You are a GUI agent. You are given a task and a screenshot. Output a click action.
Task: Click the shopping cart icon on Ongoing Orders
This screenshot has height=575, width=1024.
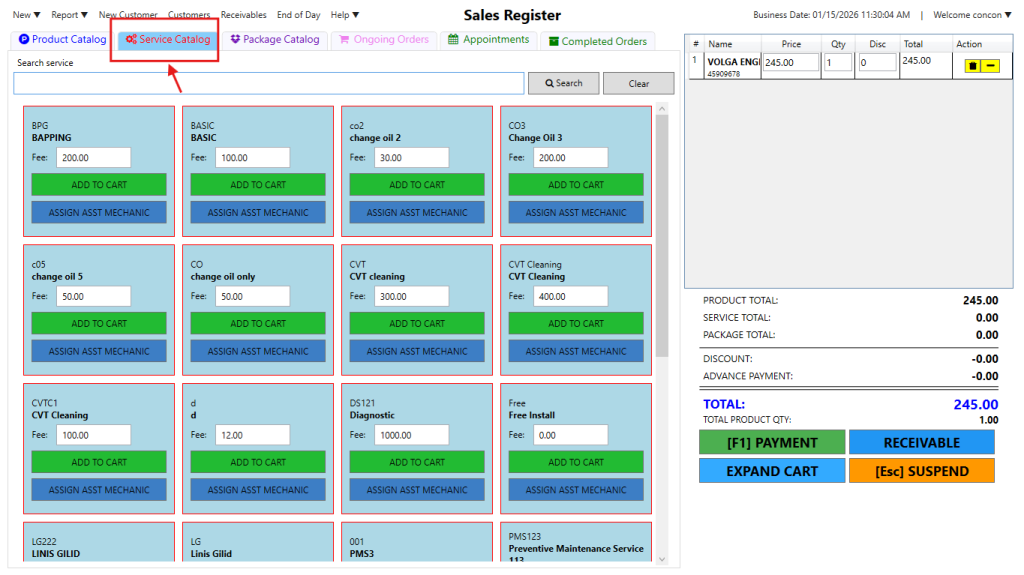click(x=344, y=40)
